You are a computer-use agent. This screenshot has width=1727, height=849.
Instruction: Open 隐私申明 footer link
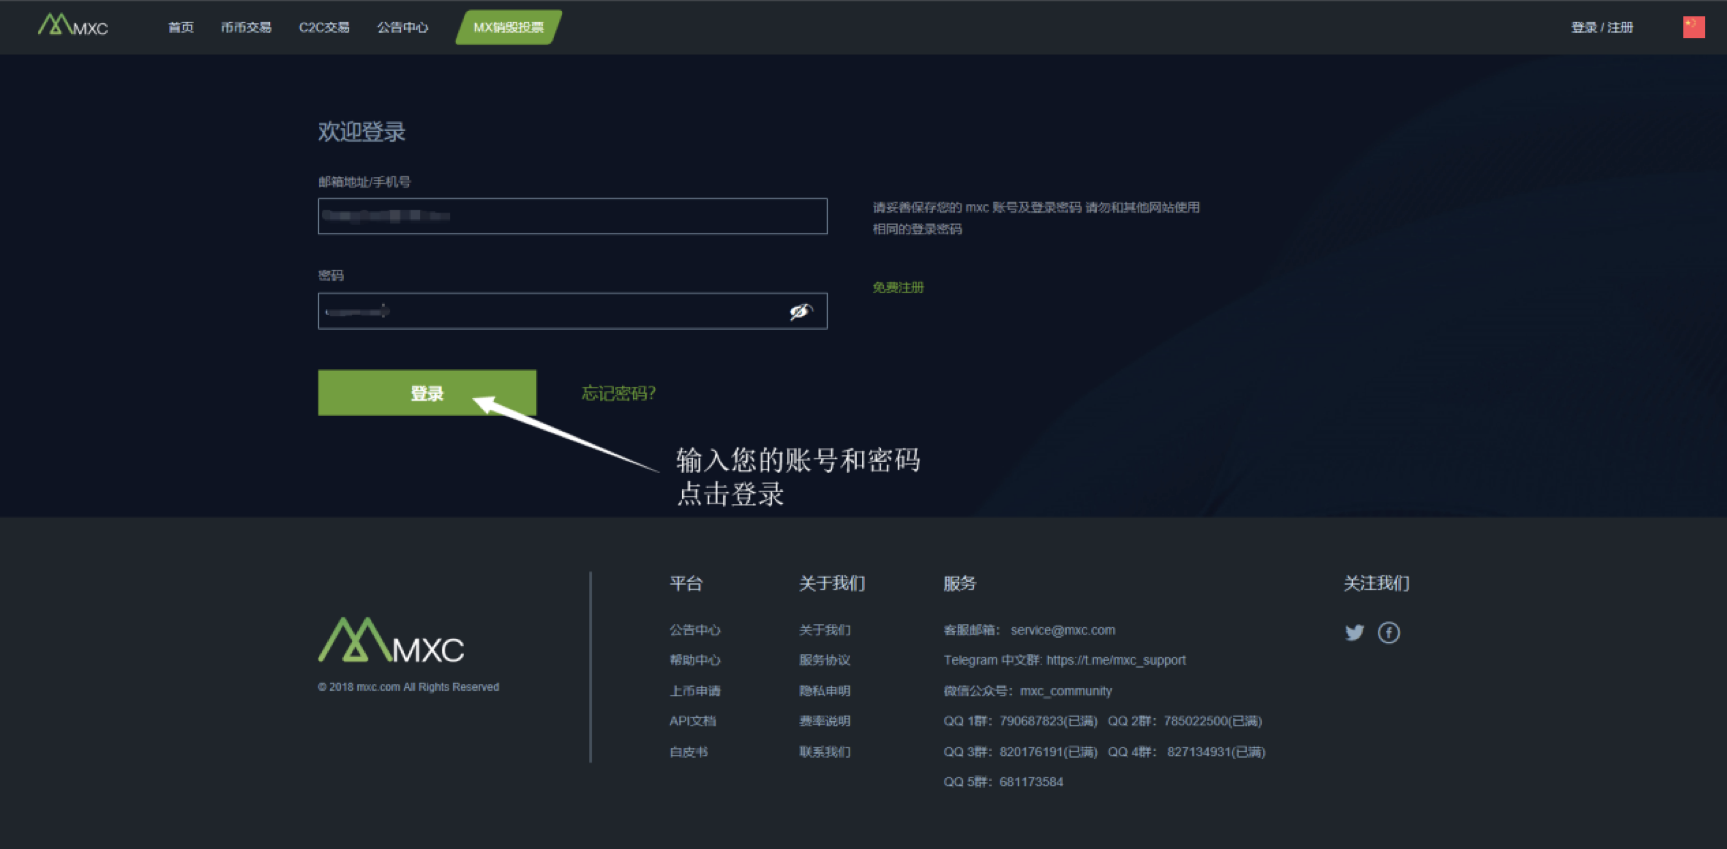click(x=825, y=691)
